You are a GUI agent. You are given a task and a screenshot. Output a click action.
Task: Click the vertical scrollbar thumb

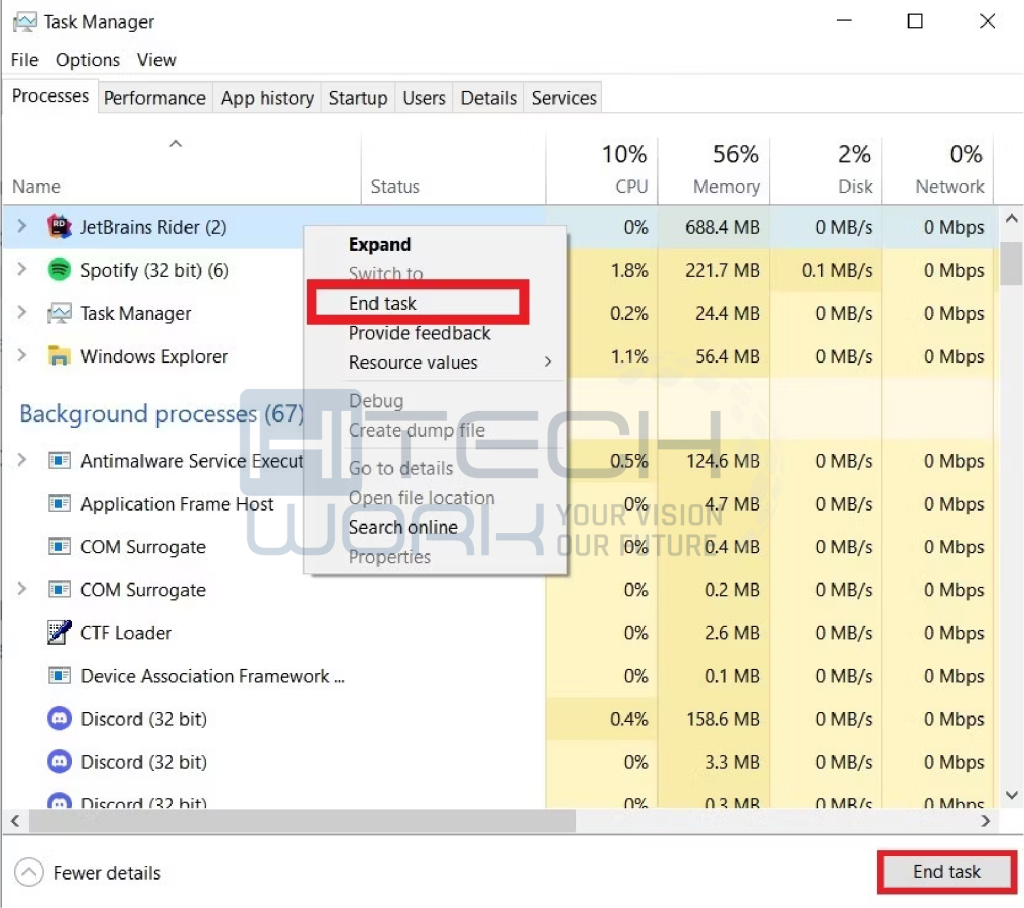coord(1012,264)
